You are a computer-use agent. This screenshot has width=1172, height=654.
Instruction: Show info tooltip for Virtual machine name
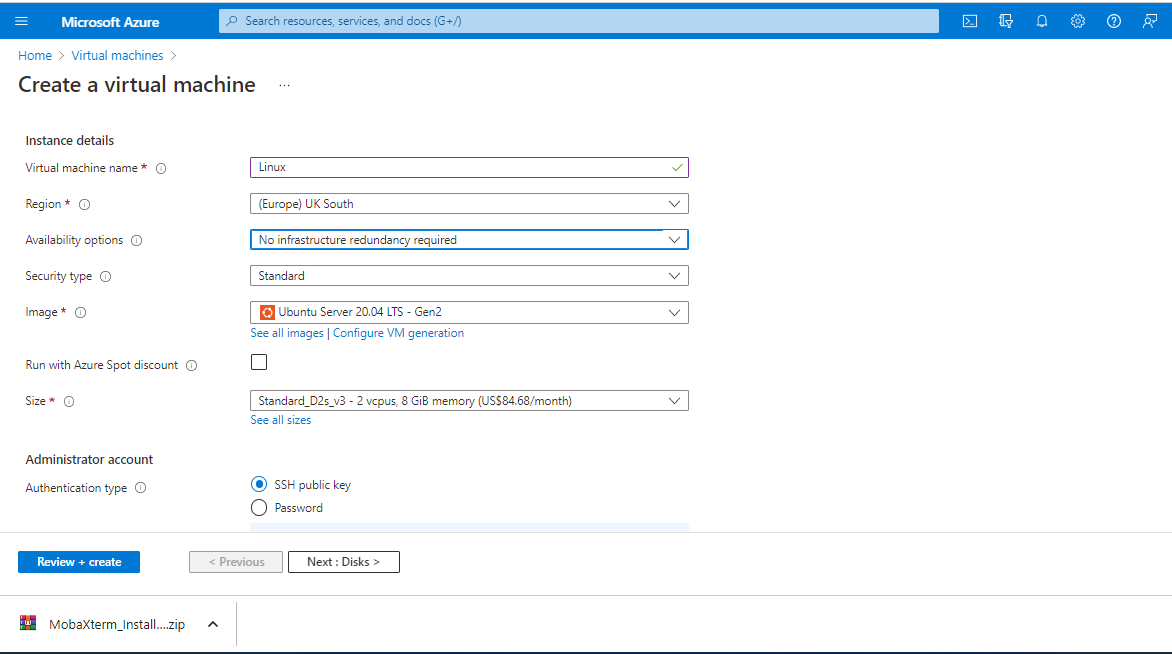pos(161,168)
